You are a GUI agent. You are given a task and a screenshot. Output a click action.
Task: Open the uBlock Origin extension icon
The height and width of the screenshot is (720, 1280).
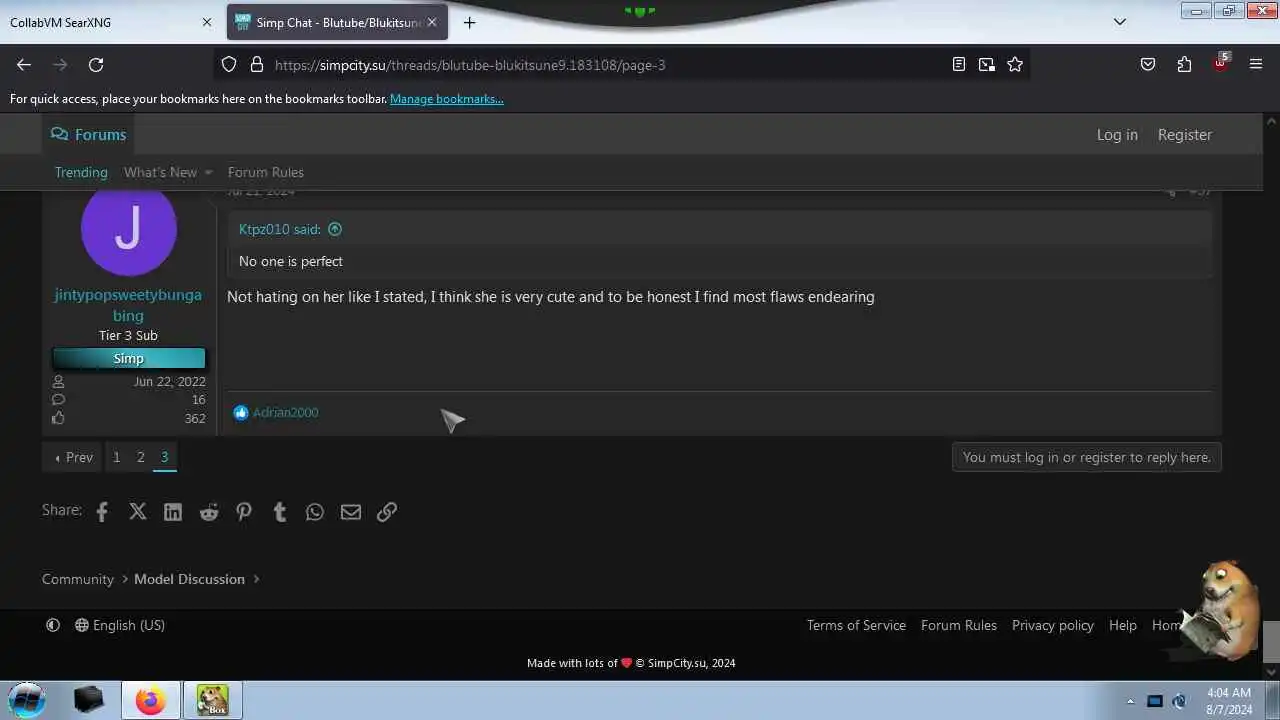click(1221, 63)
